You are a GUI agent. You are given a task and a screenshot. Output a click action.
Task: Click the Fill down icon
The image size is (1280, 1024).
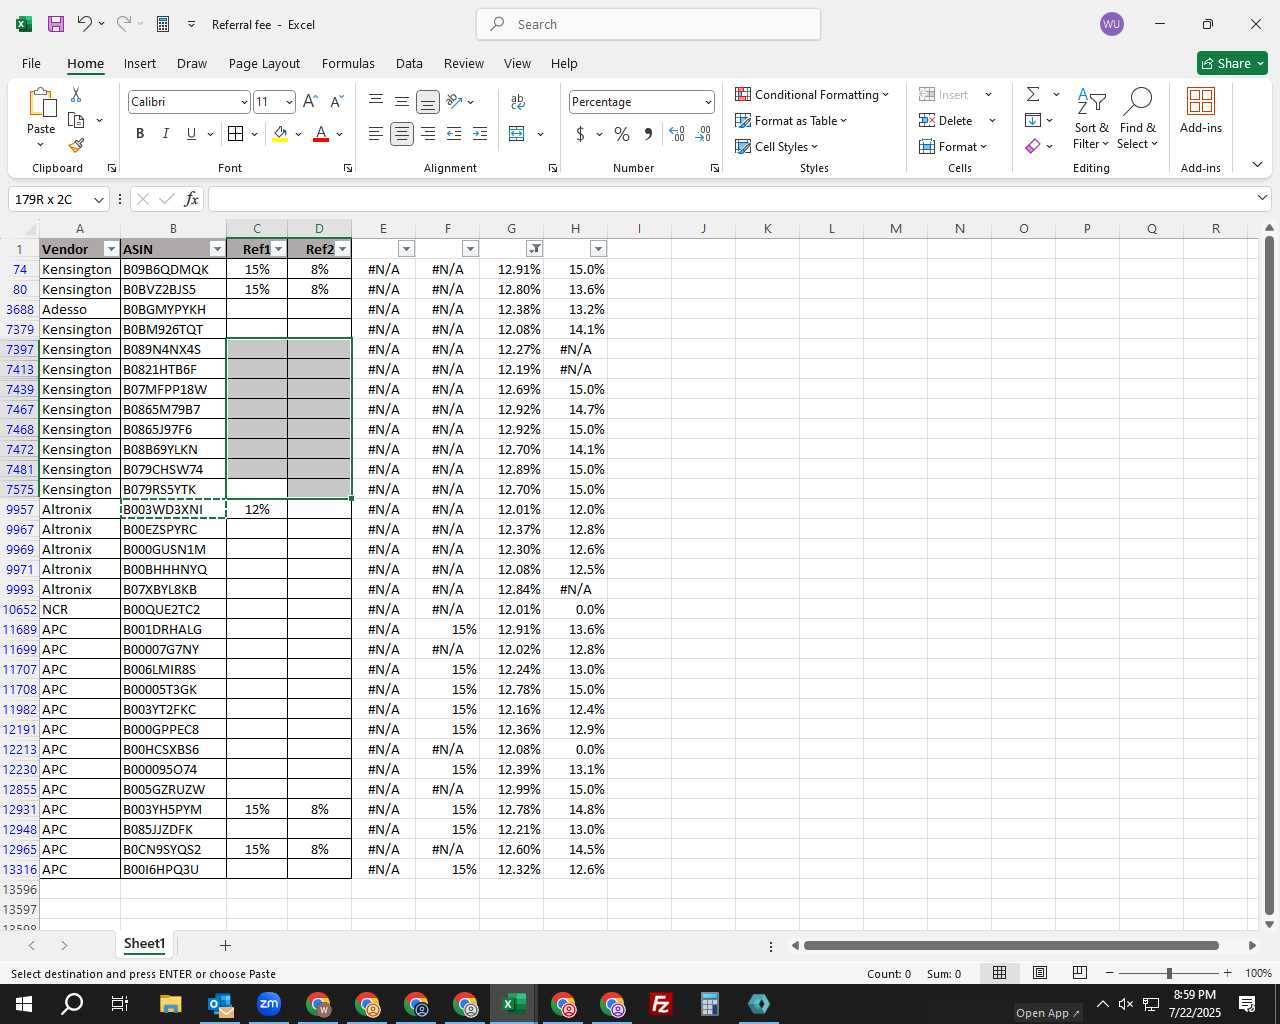(x=1033, y=120)
